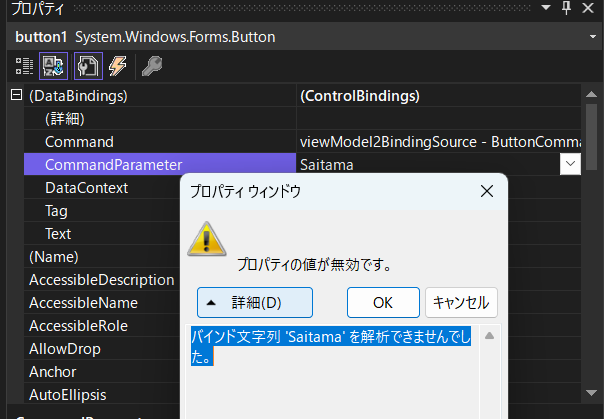
Task: Click property grid scrollbar down arrow
Action: click(x=591, y=393)
